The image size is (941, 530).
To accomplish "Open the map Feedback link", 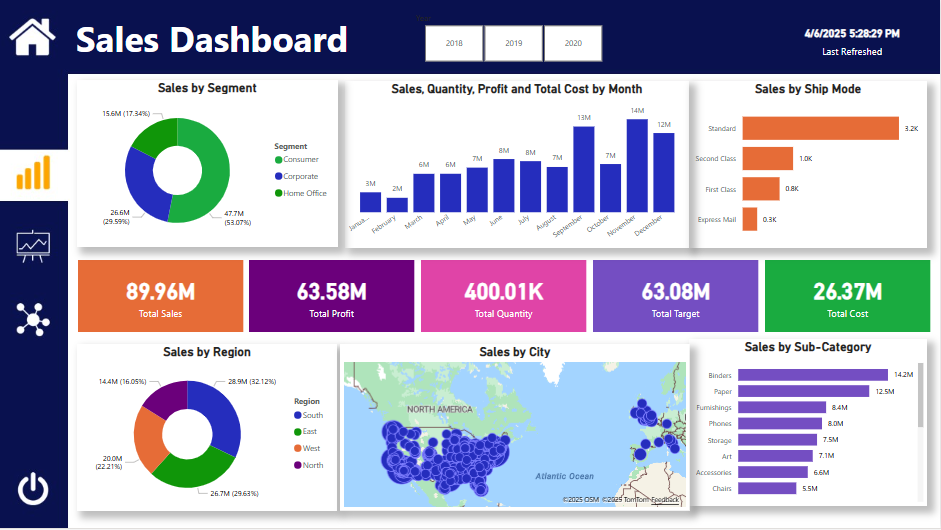I will (x=665, y=499).
